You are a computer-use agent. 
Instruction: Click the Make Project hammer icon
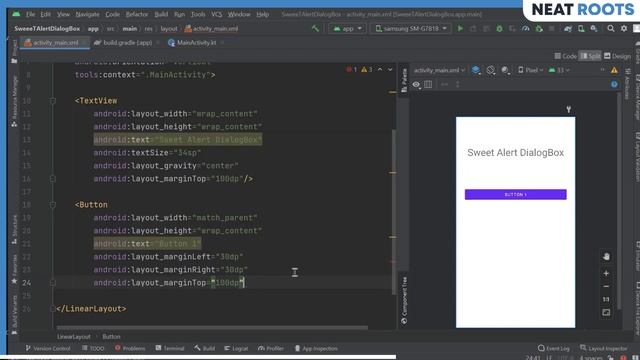click(x=316, y=29)
